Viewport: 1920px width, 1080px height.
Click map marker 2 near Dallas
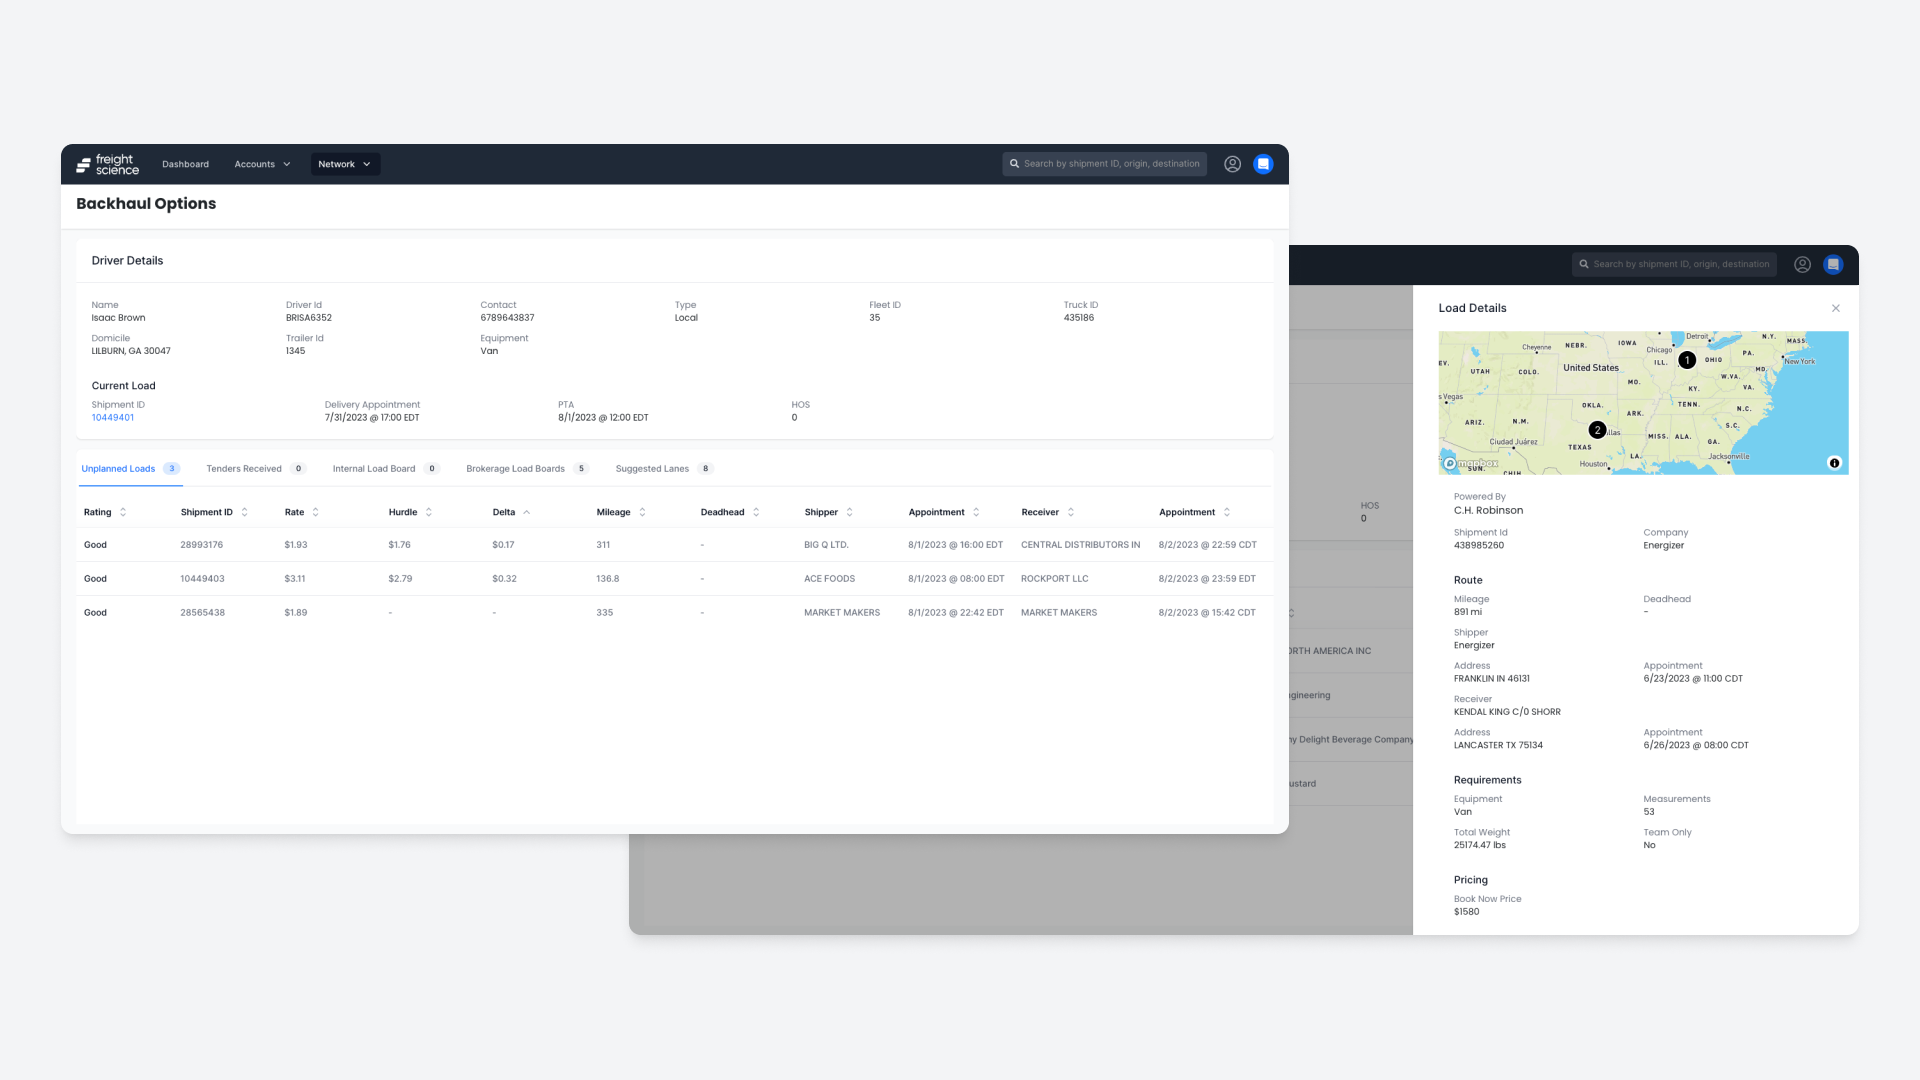tap(1597, 429)
